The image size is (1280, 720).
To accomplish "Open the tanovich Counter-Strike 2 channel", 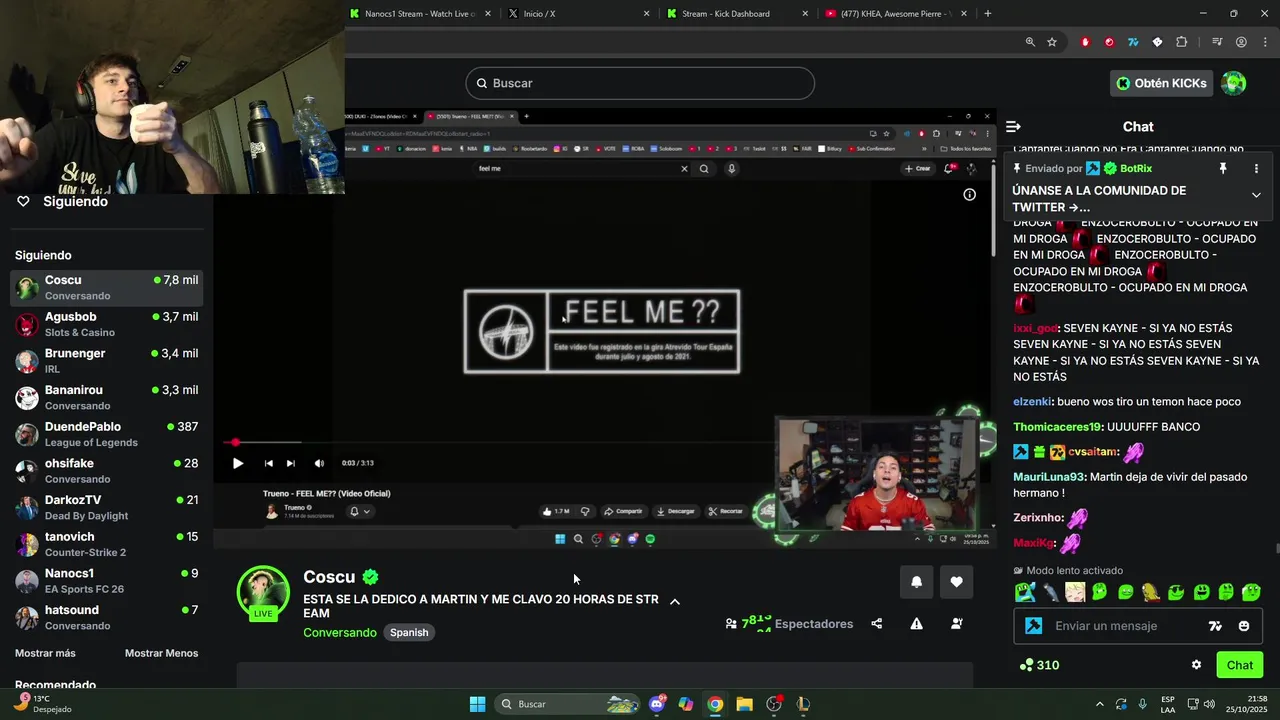I will point(107,544).
